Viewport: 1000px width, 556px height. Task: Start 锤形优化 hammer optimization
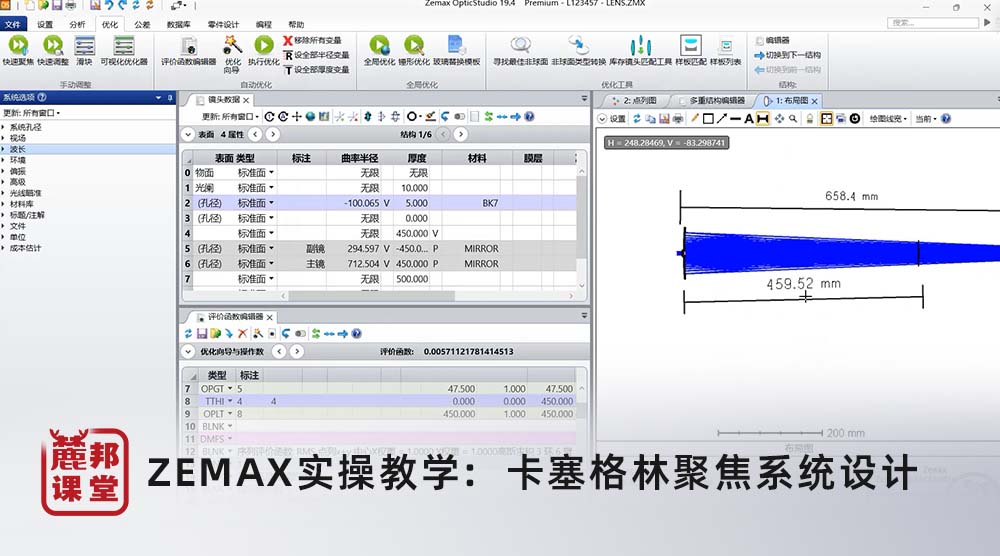pos(414,50)
